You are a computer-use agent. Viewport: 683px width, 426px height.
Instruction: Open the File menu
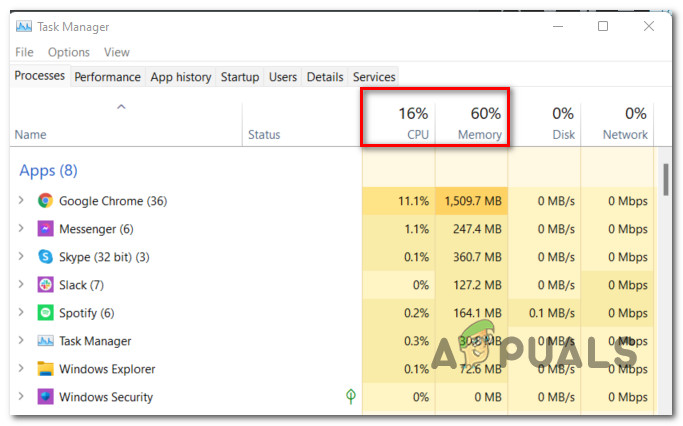[24, 52]
